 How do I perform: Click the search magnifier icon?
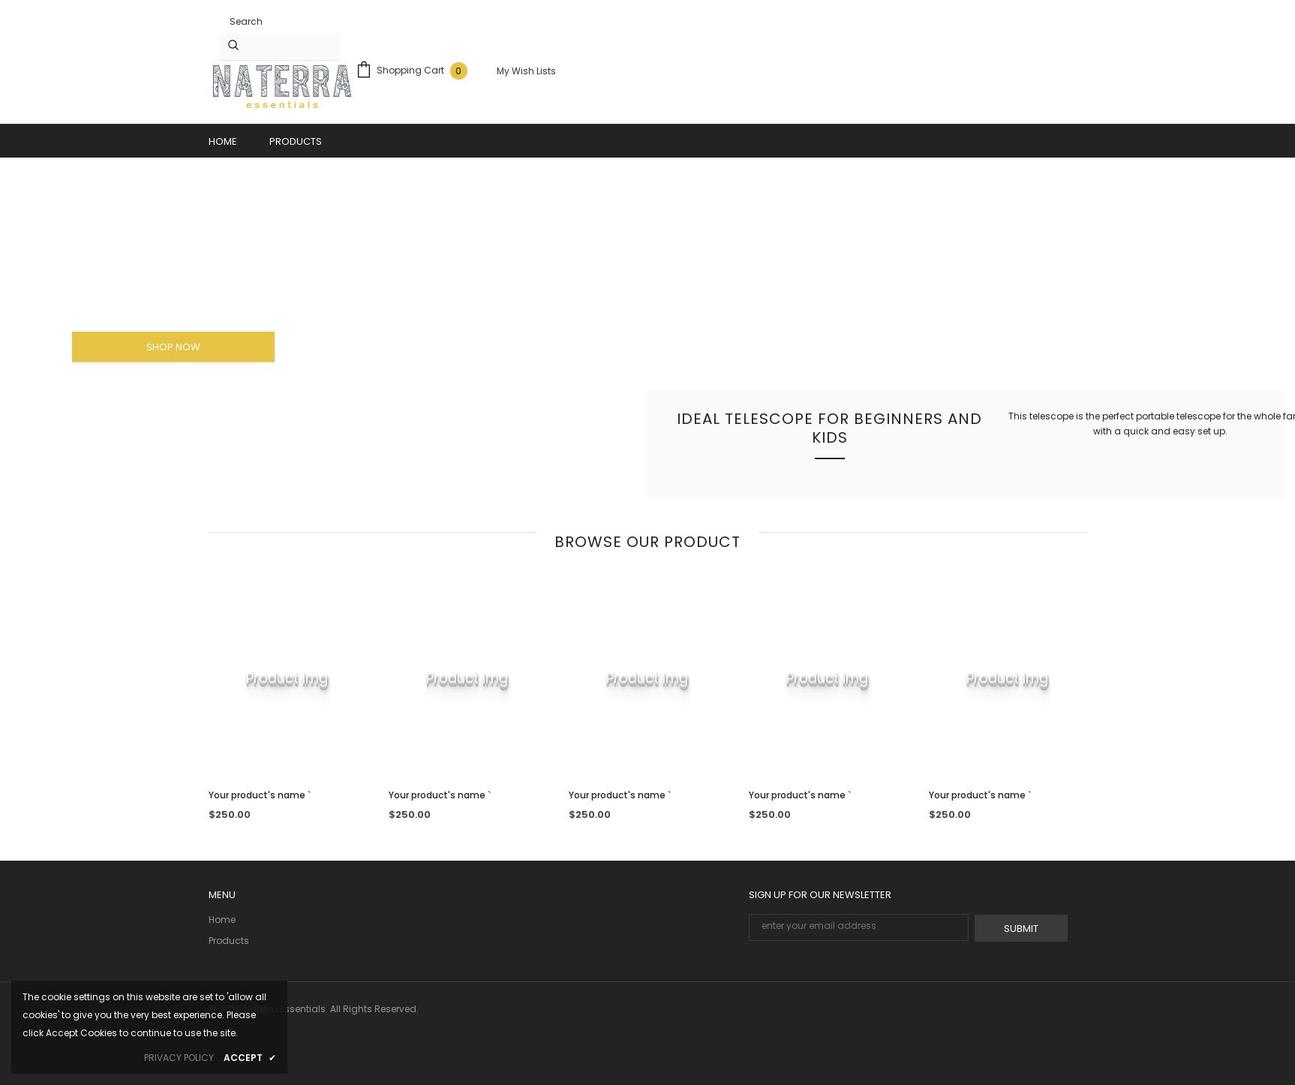pyautogui.click(x=233, y=45)
